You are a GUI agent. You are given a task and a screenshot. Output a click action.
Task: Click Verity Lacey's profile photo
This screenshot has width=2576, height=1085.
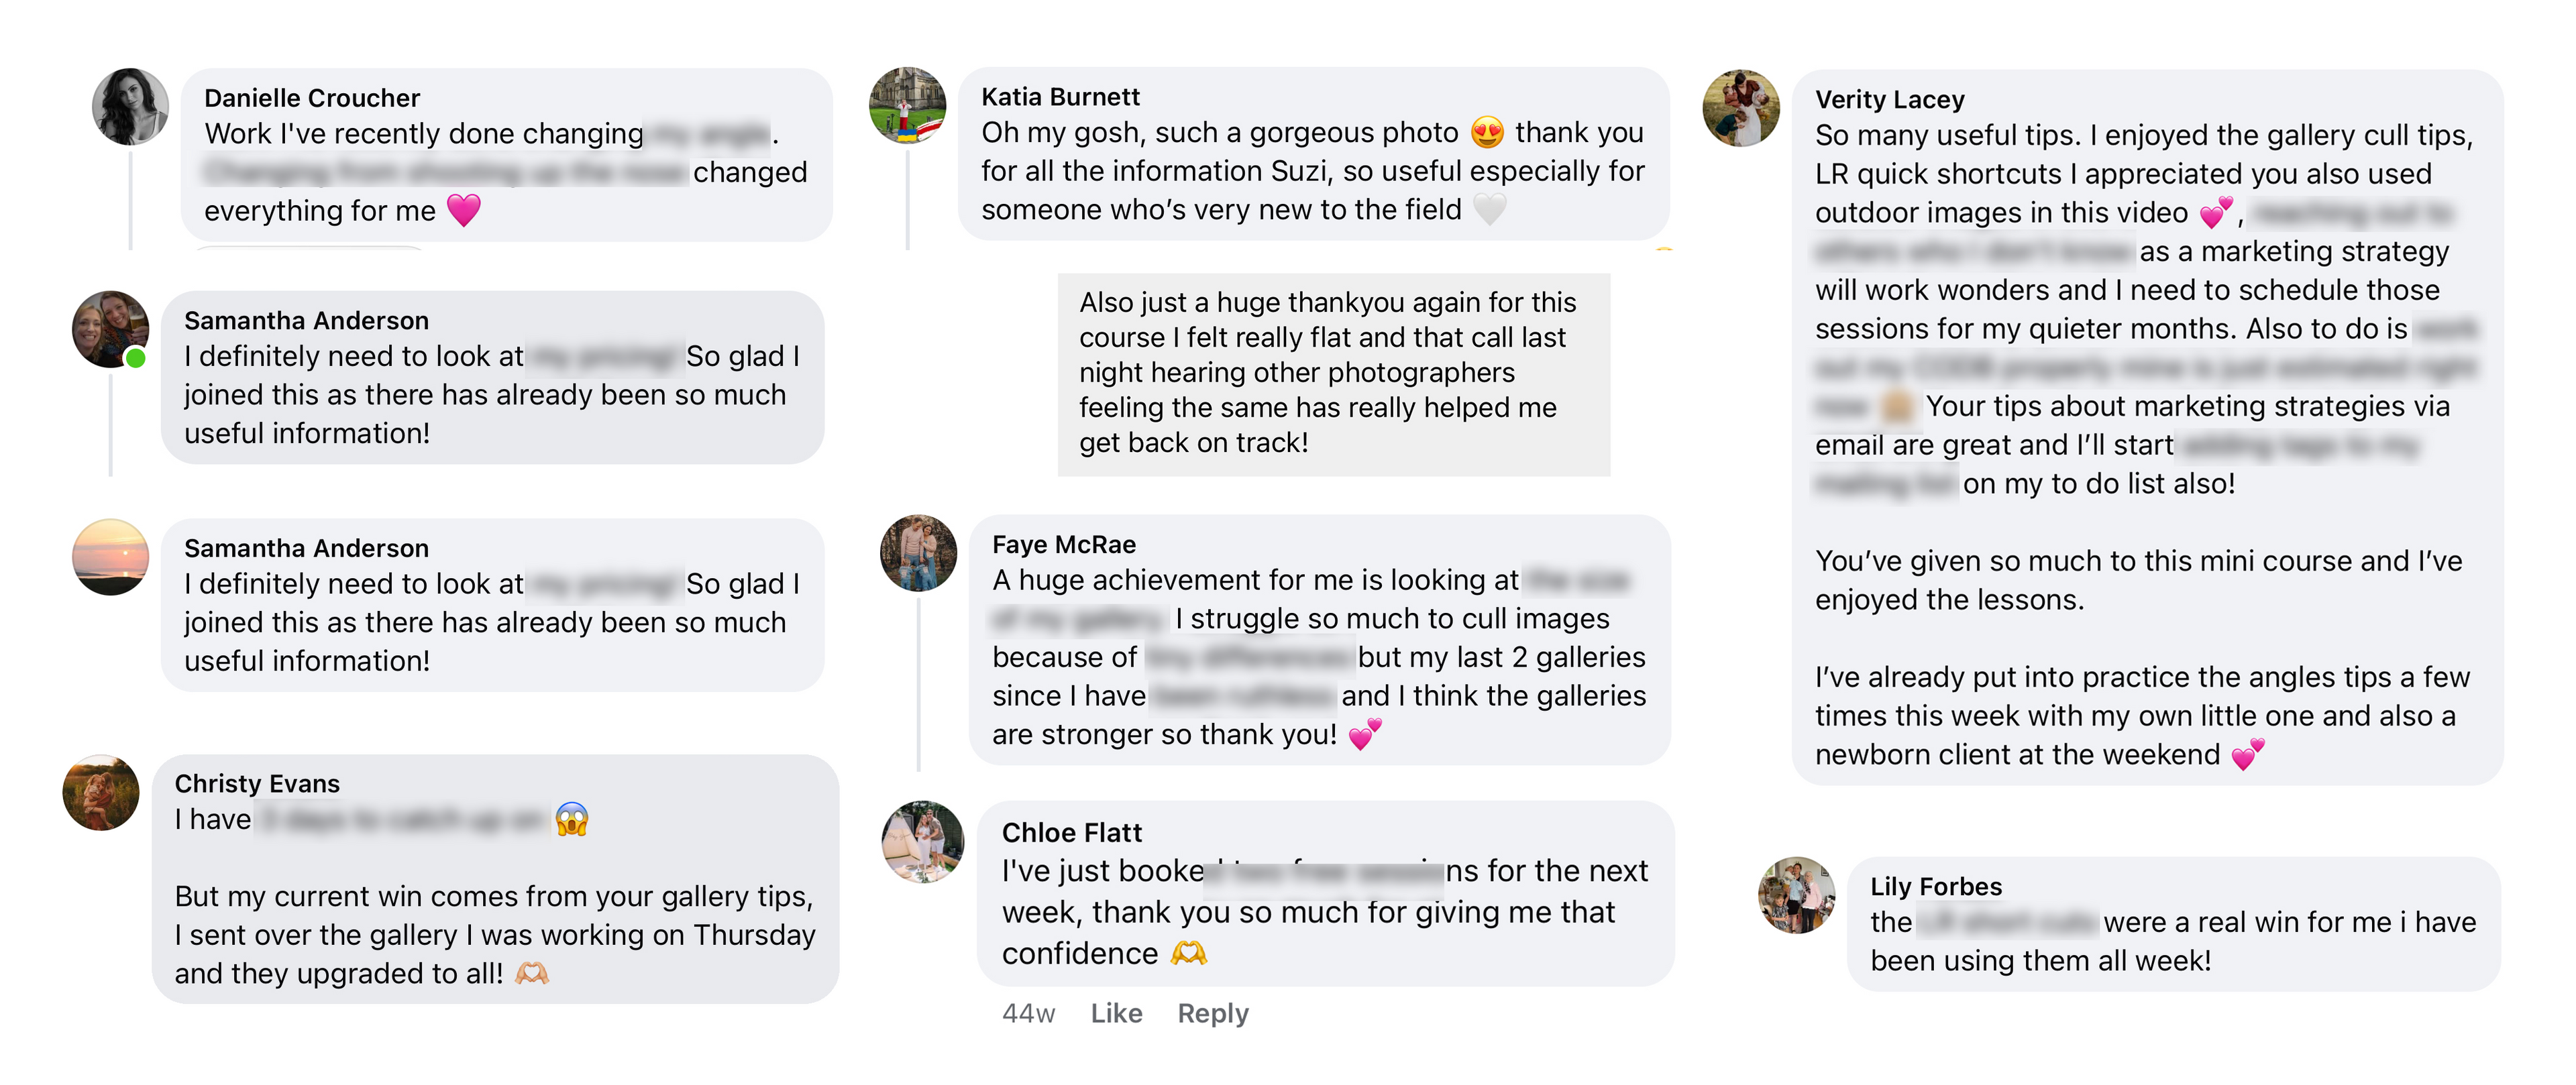(1741, 108)
